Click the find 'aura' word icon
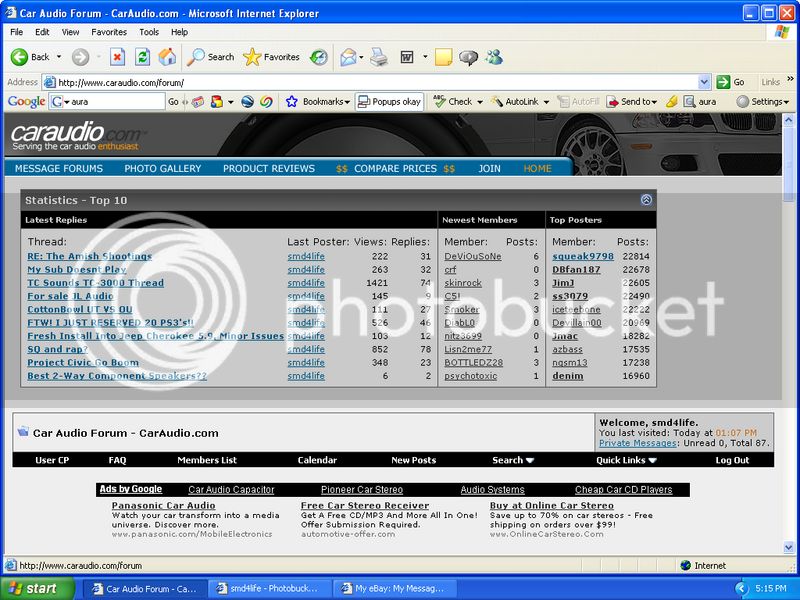This screenshot has width=800, height=600. coord(689,102)
